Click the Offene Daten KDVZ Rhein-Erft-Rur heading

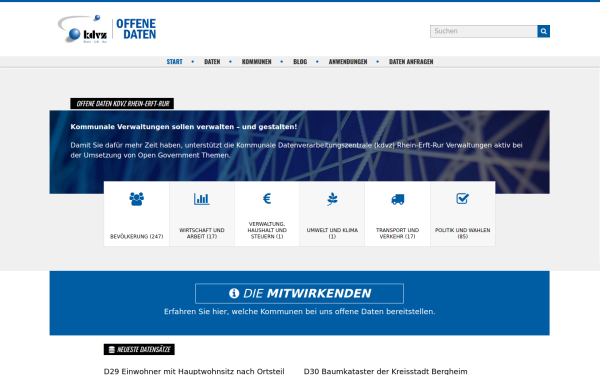click(122, 104)
